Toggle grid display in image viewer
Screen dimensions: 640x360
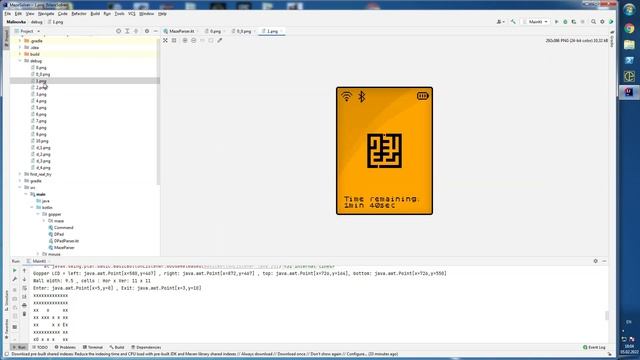(x=174, y=40)
